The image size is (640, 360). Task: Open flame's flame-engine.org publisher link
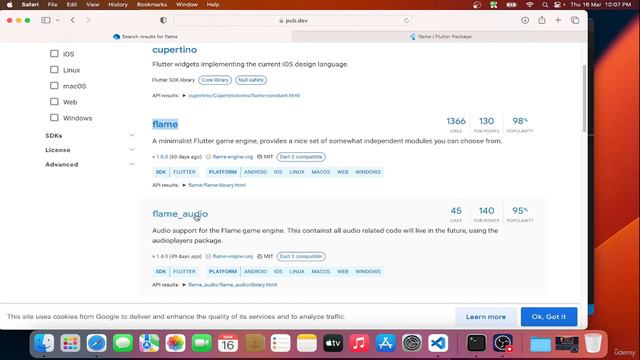point(233,157)
